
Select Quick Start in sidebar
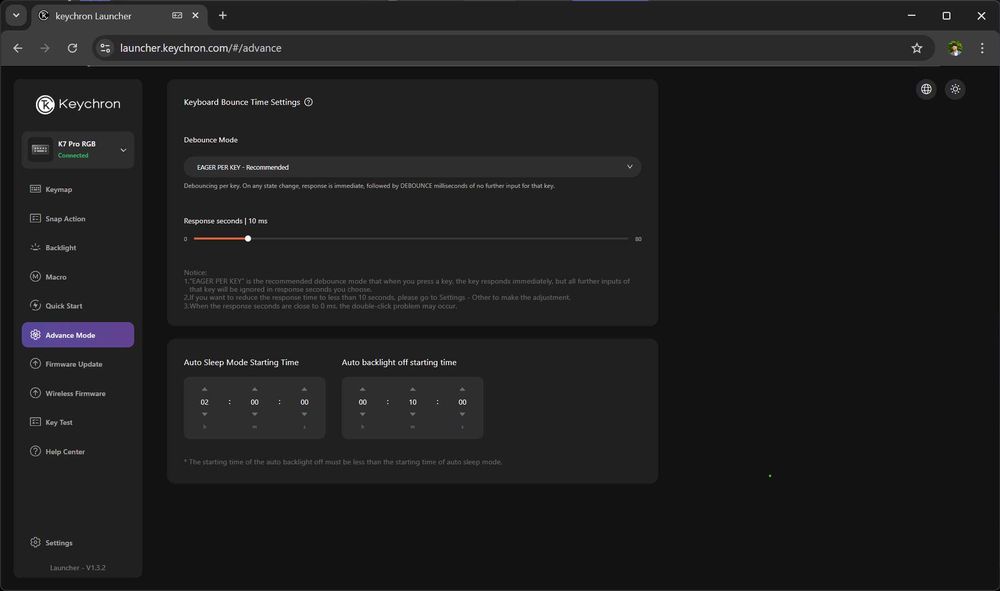(78, 306)
